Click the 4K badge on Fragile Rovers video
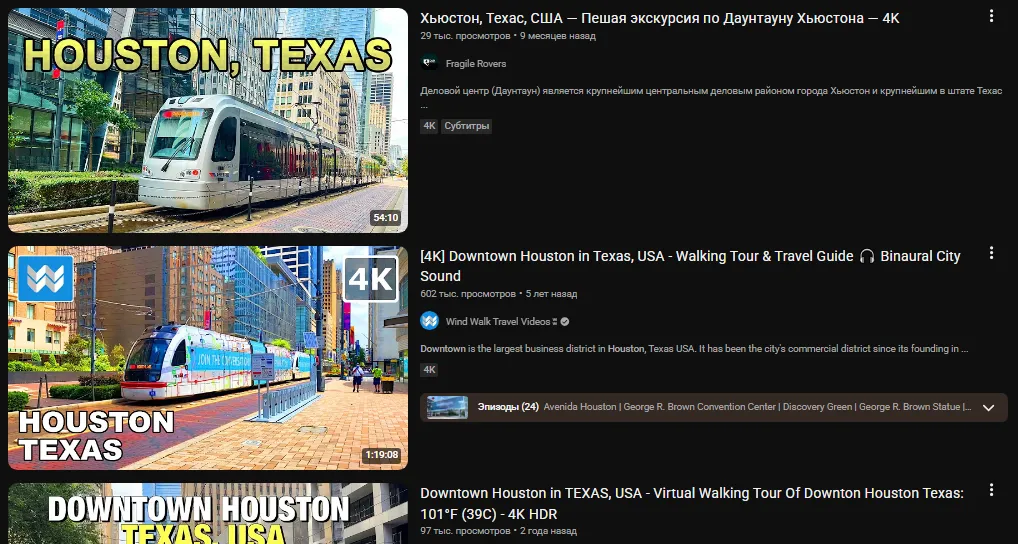1018x544 pixels. [x=429, y=126]
